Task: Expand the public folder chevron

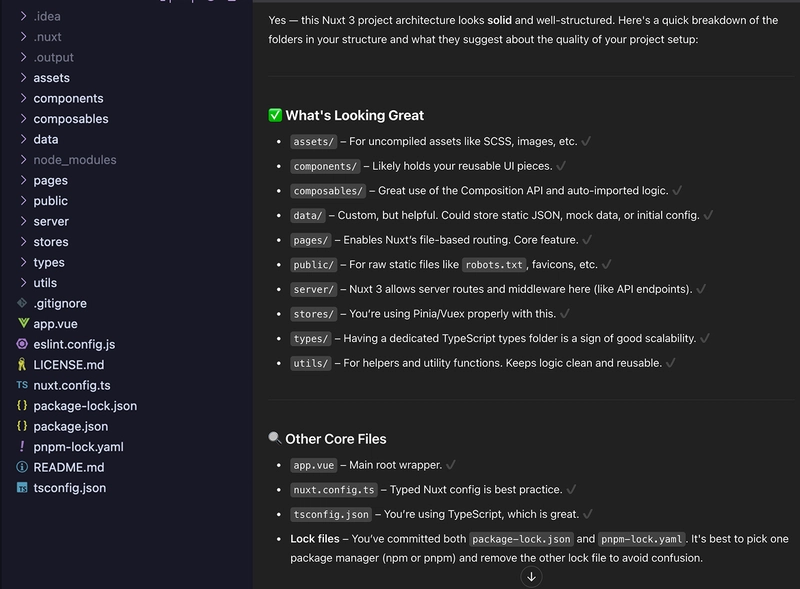Action: [x=23, y=201]
